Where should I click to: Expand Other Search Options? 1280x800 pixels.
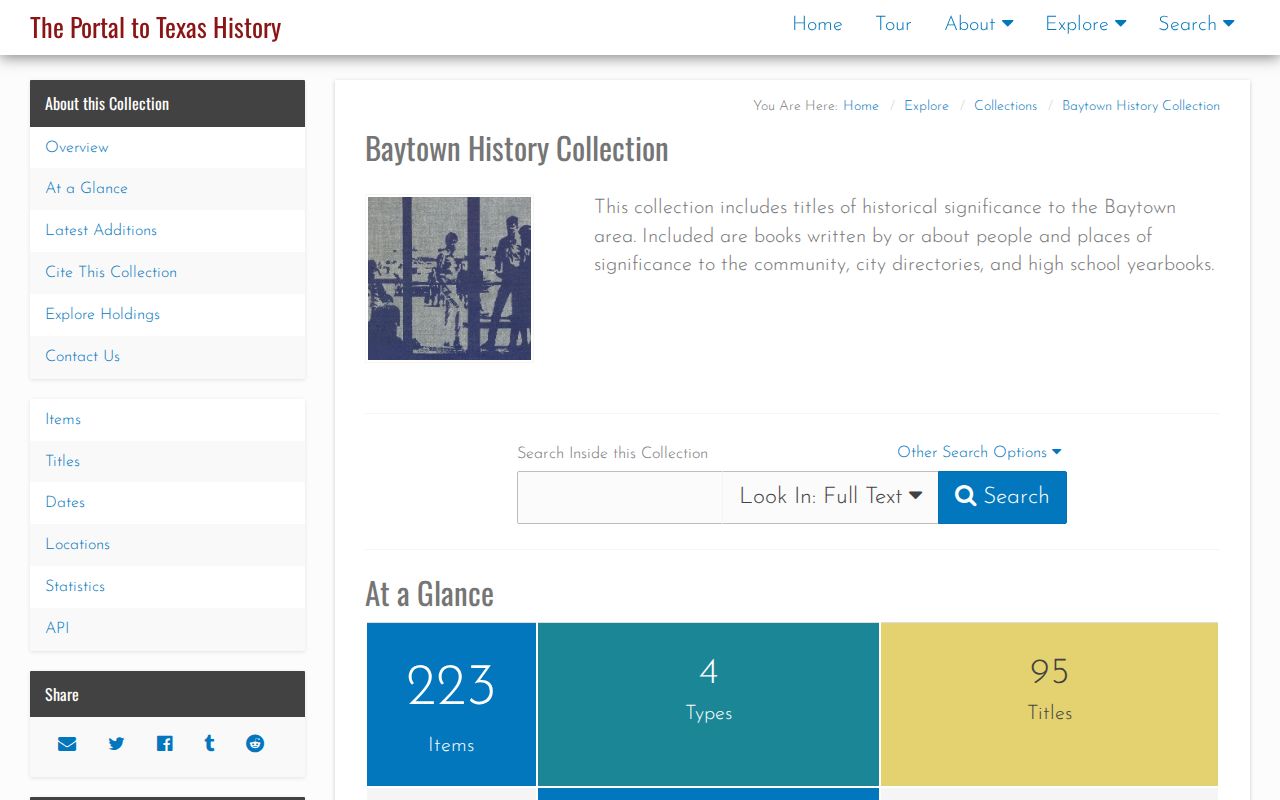point(979,452)
